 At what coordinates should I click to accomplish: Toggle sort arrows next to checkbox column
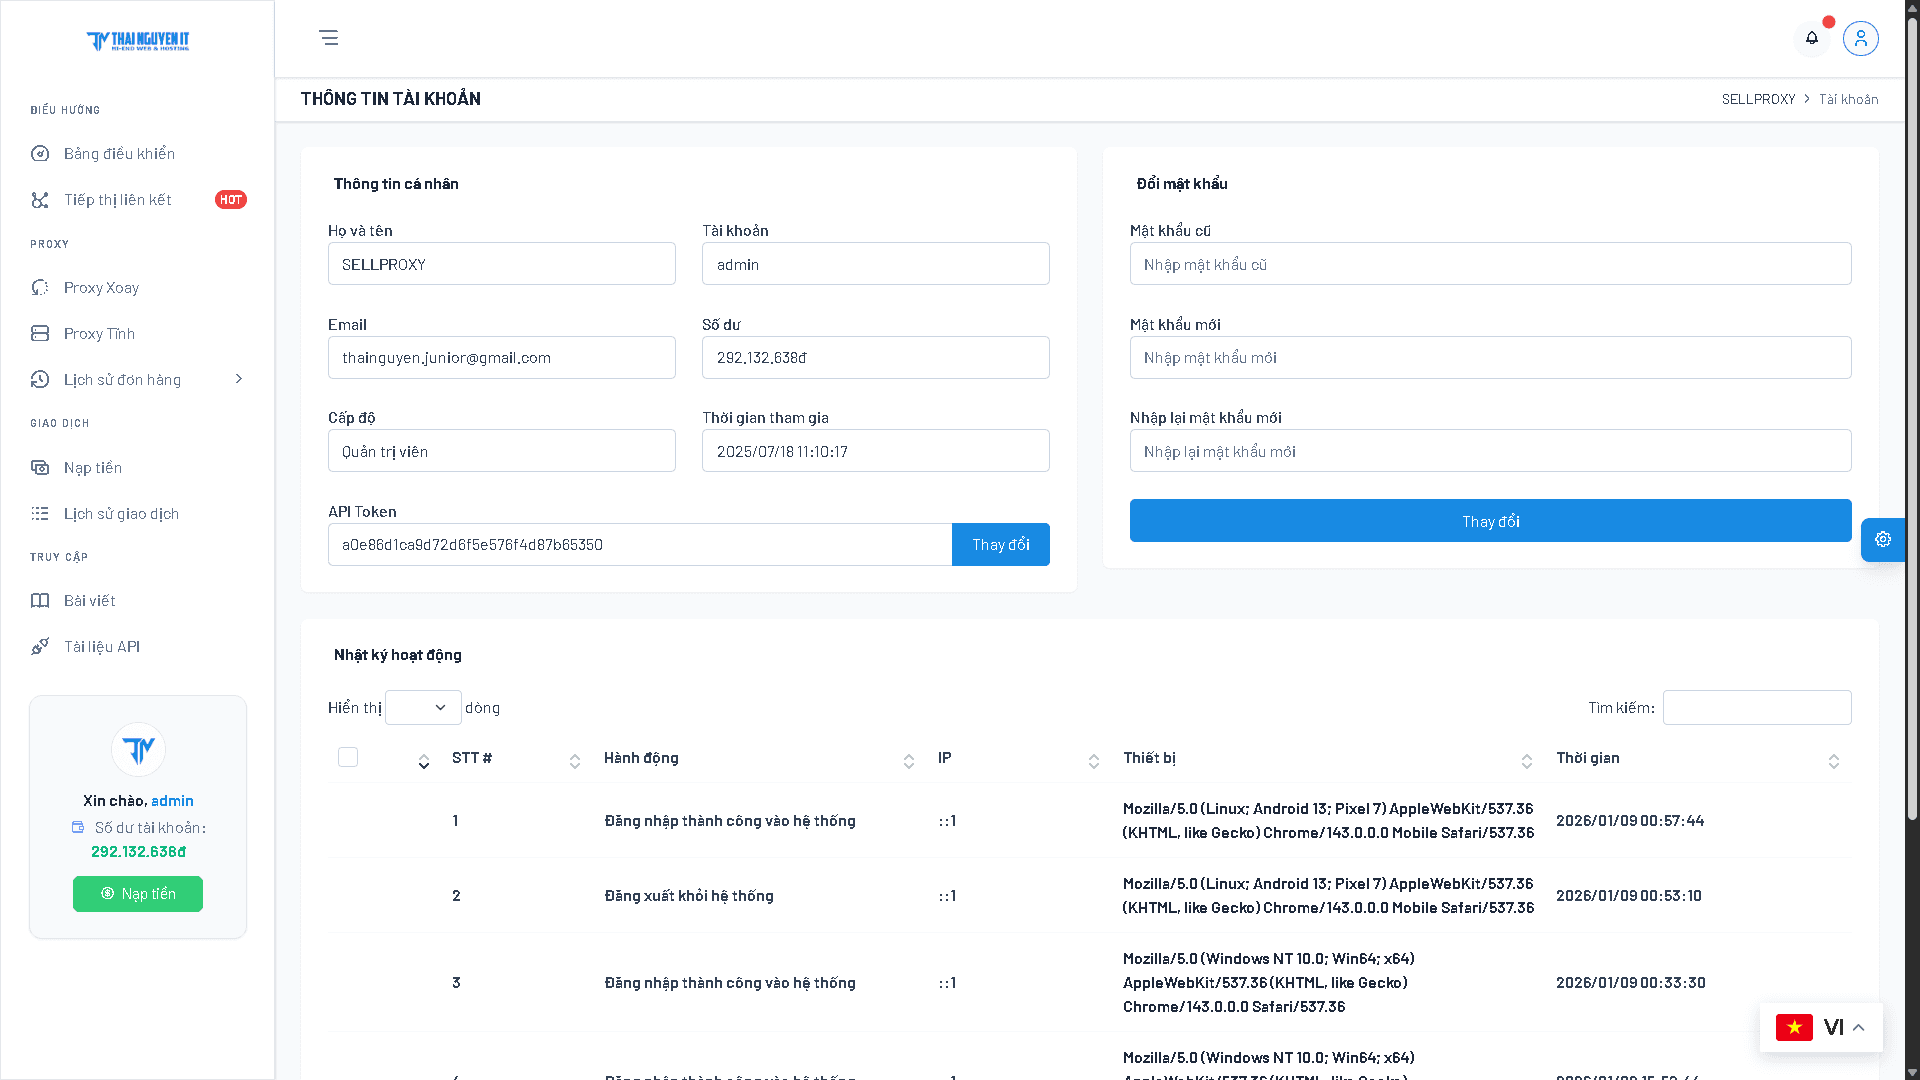pos(424,761)
